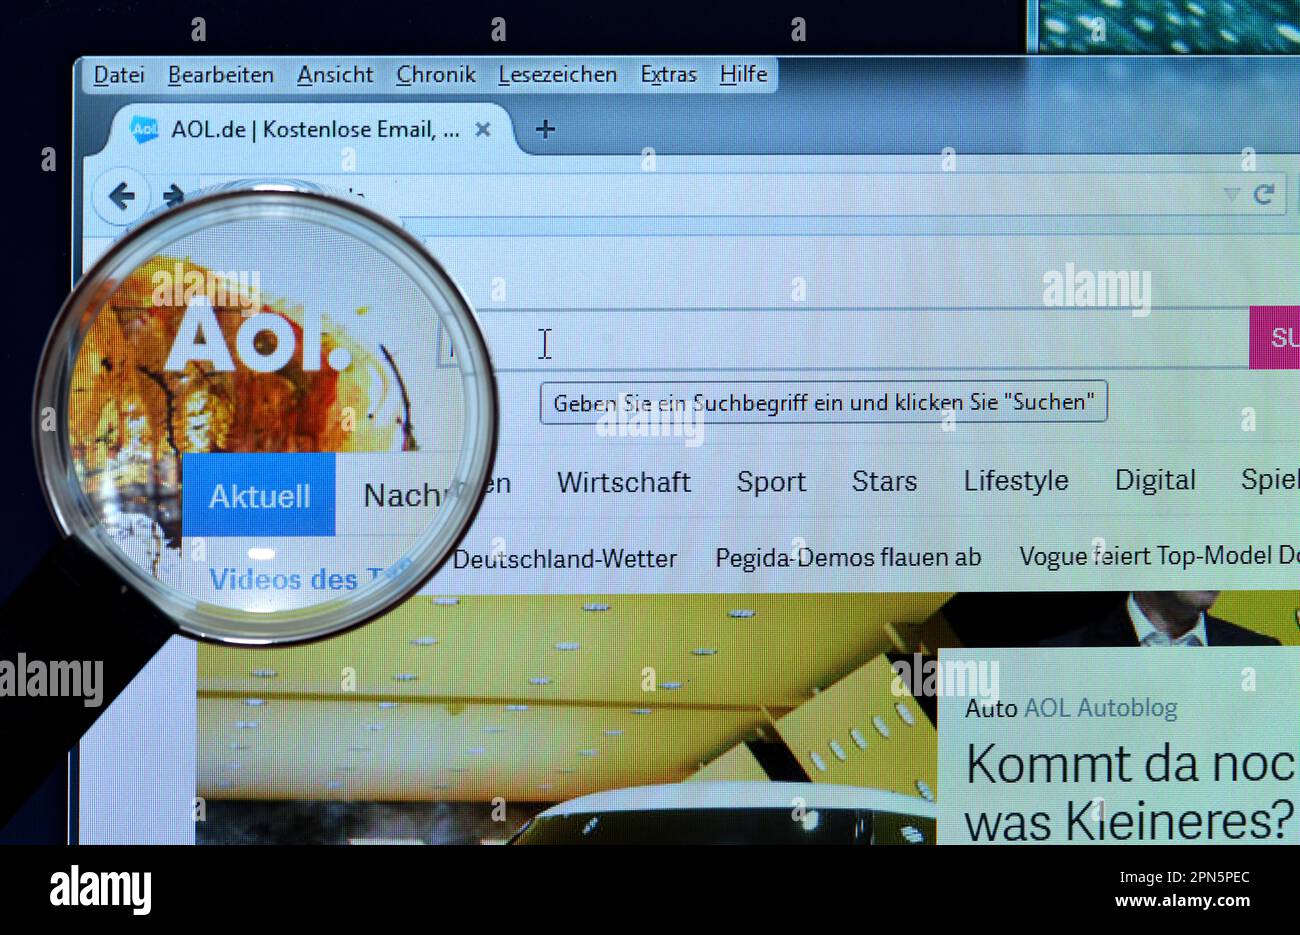Open the Digital section
The height and width of the screenshot is (935, 1300).
(x=1155, y=481)
